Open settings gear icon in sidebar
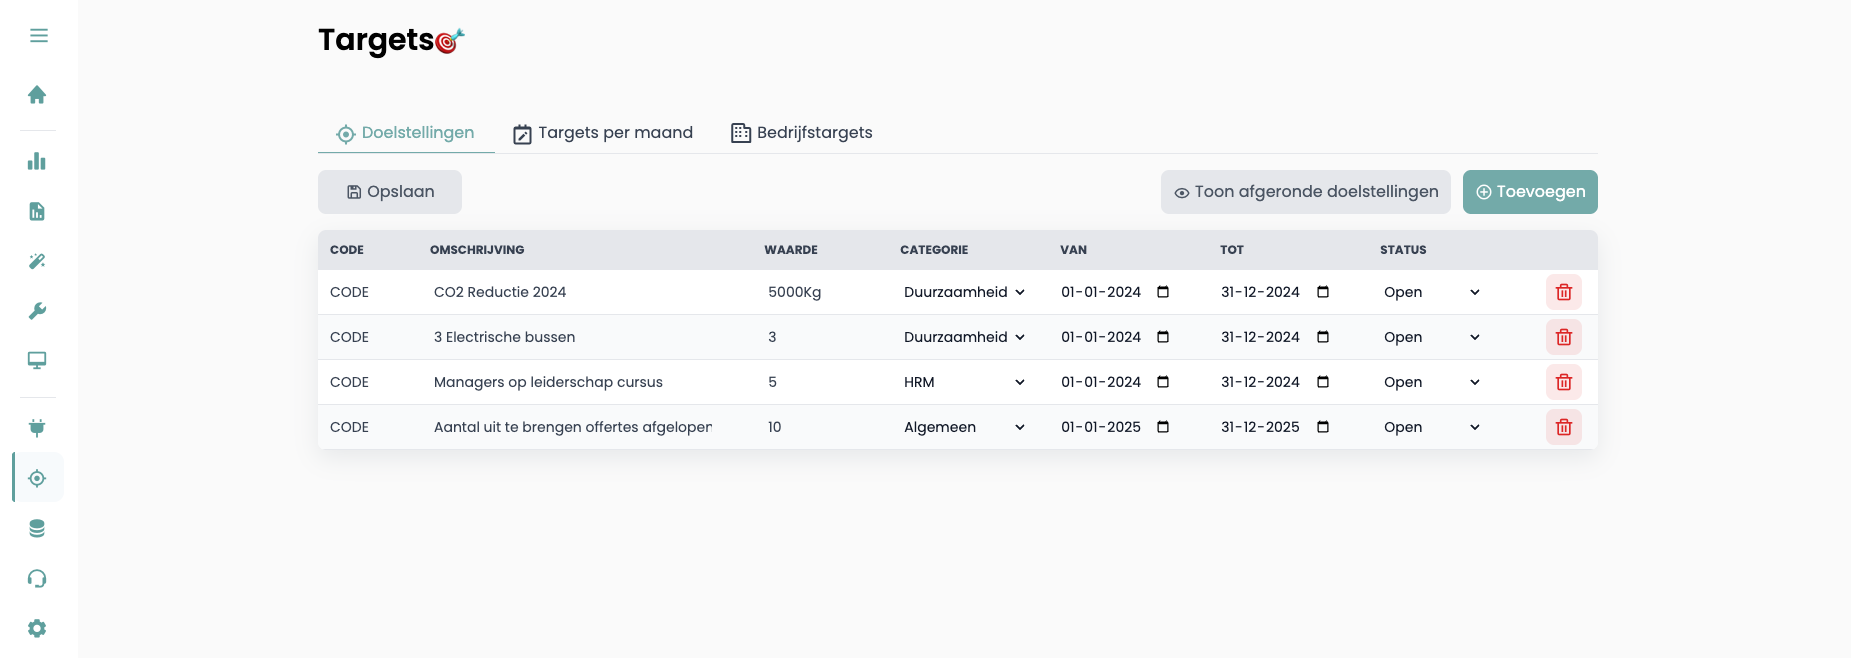This screenshot has width=1851, height=658. pyautogui.click(x=37, y=628)
